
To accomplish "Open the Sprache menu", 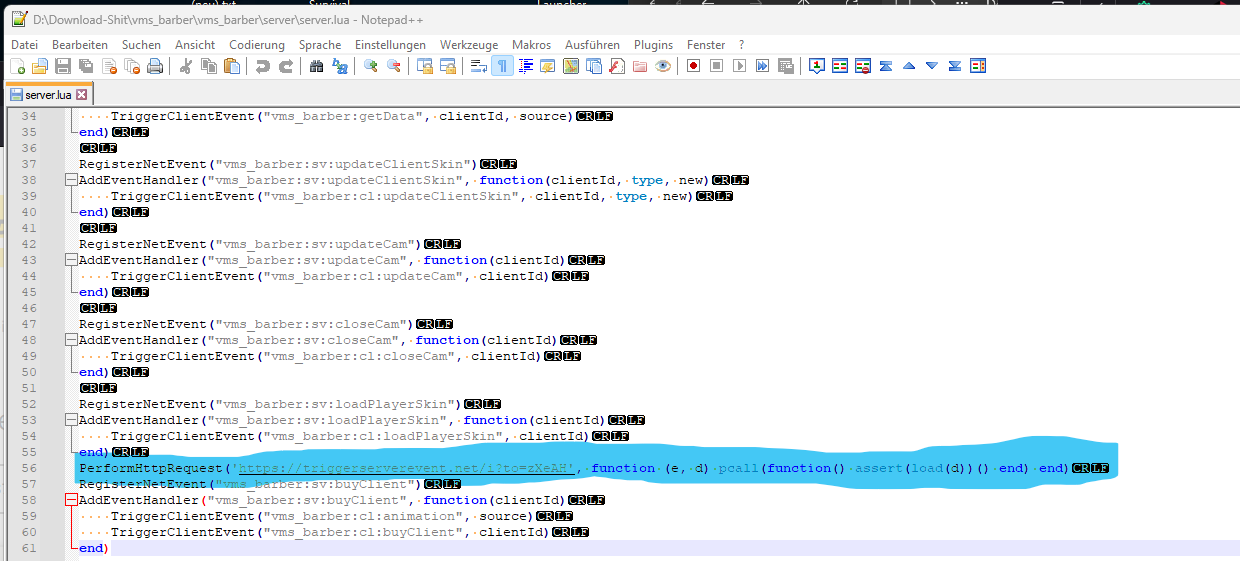I will click(320, 45).
